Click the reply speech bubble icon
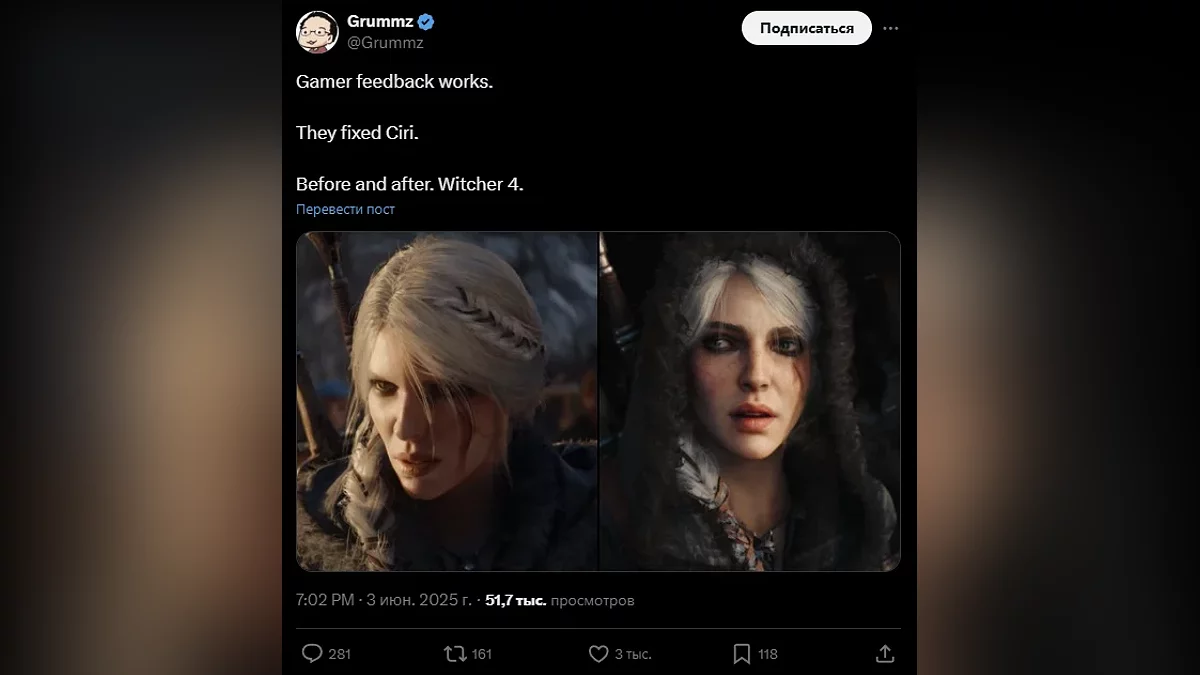The width and height of the screenshot is (1200, 675). (312, 654)
